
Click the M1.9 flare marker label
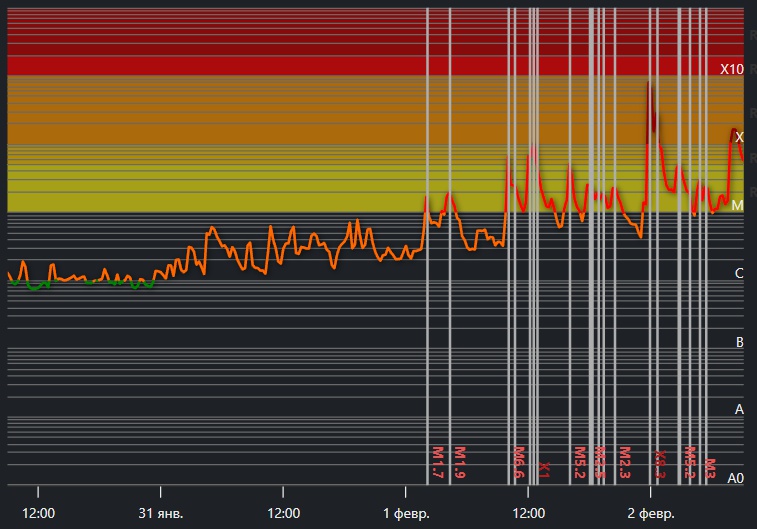pyautogui.click(x=460, y=463)
